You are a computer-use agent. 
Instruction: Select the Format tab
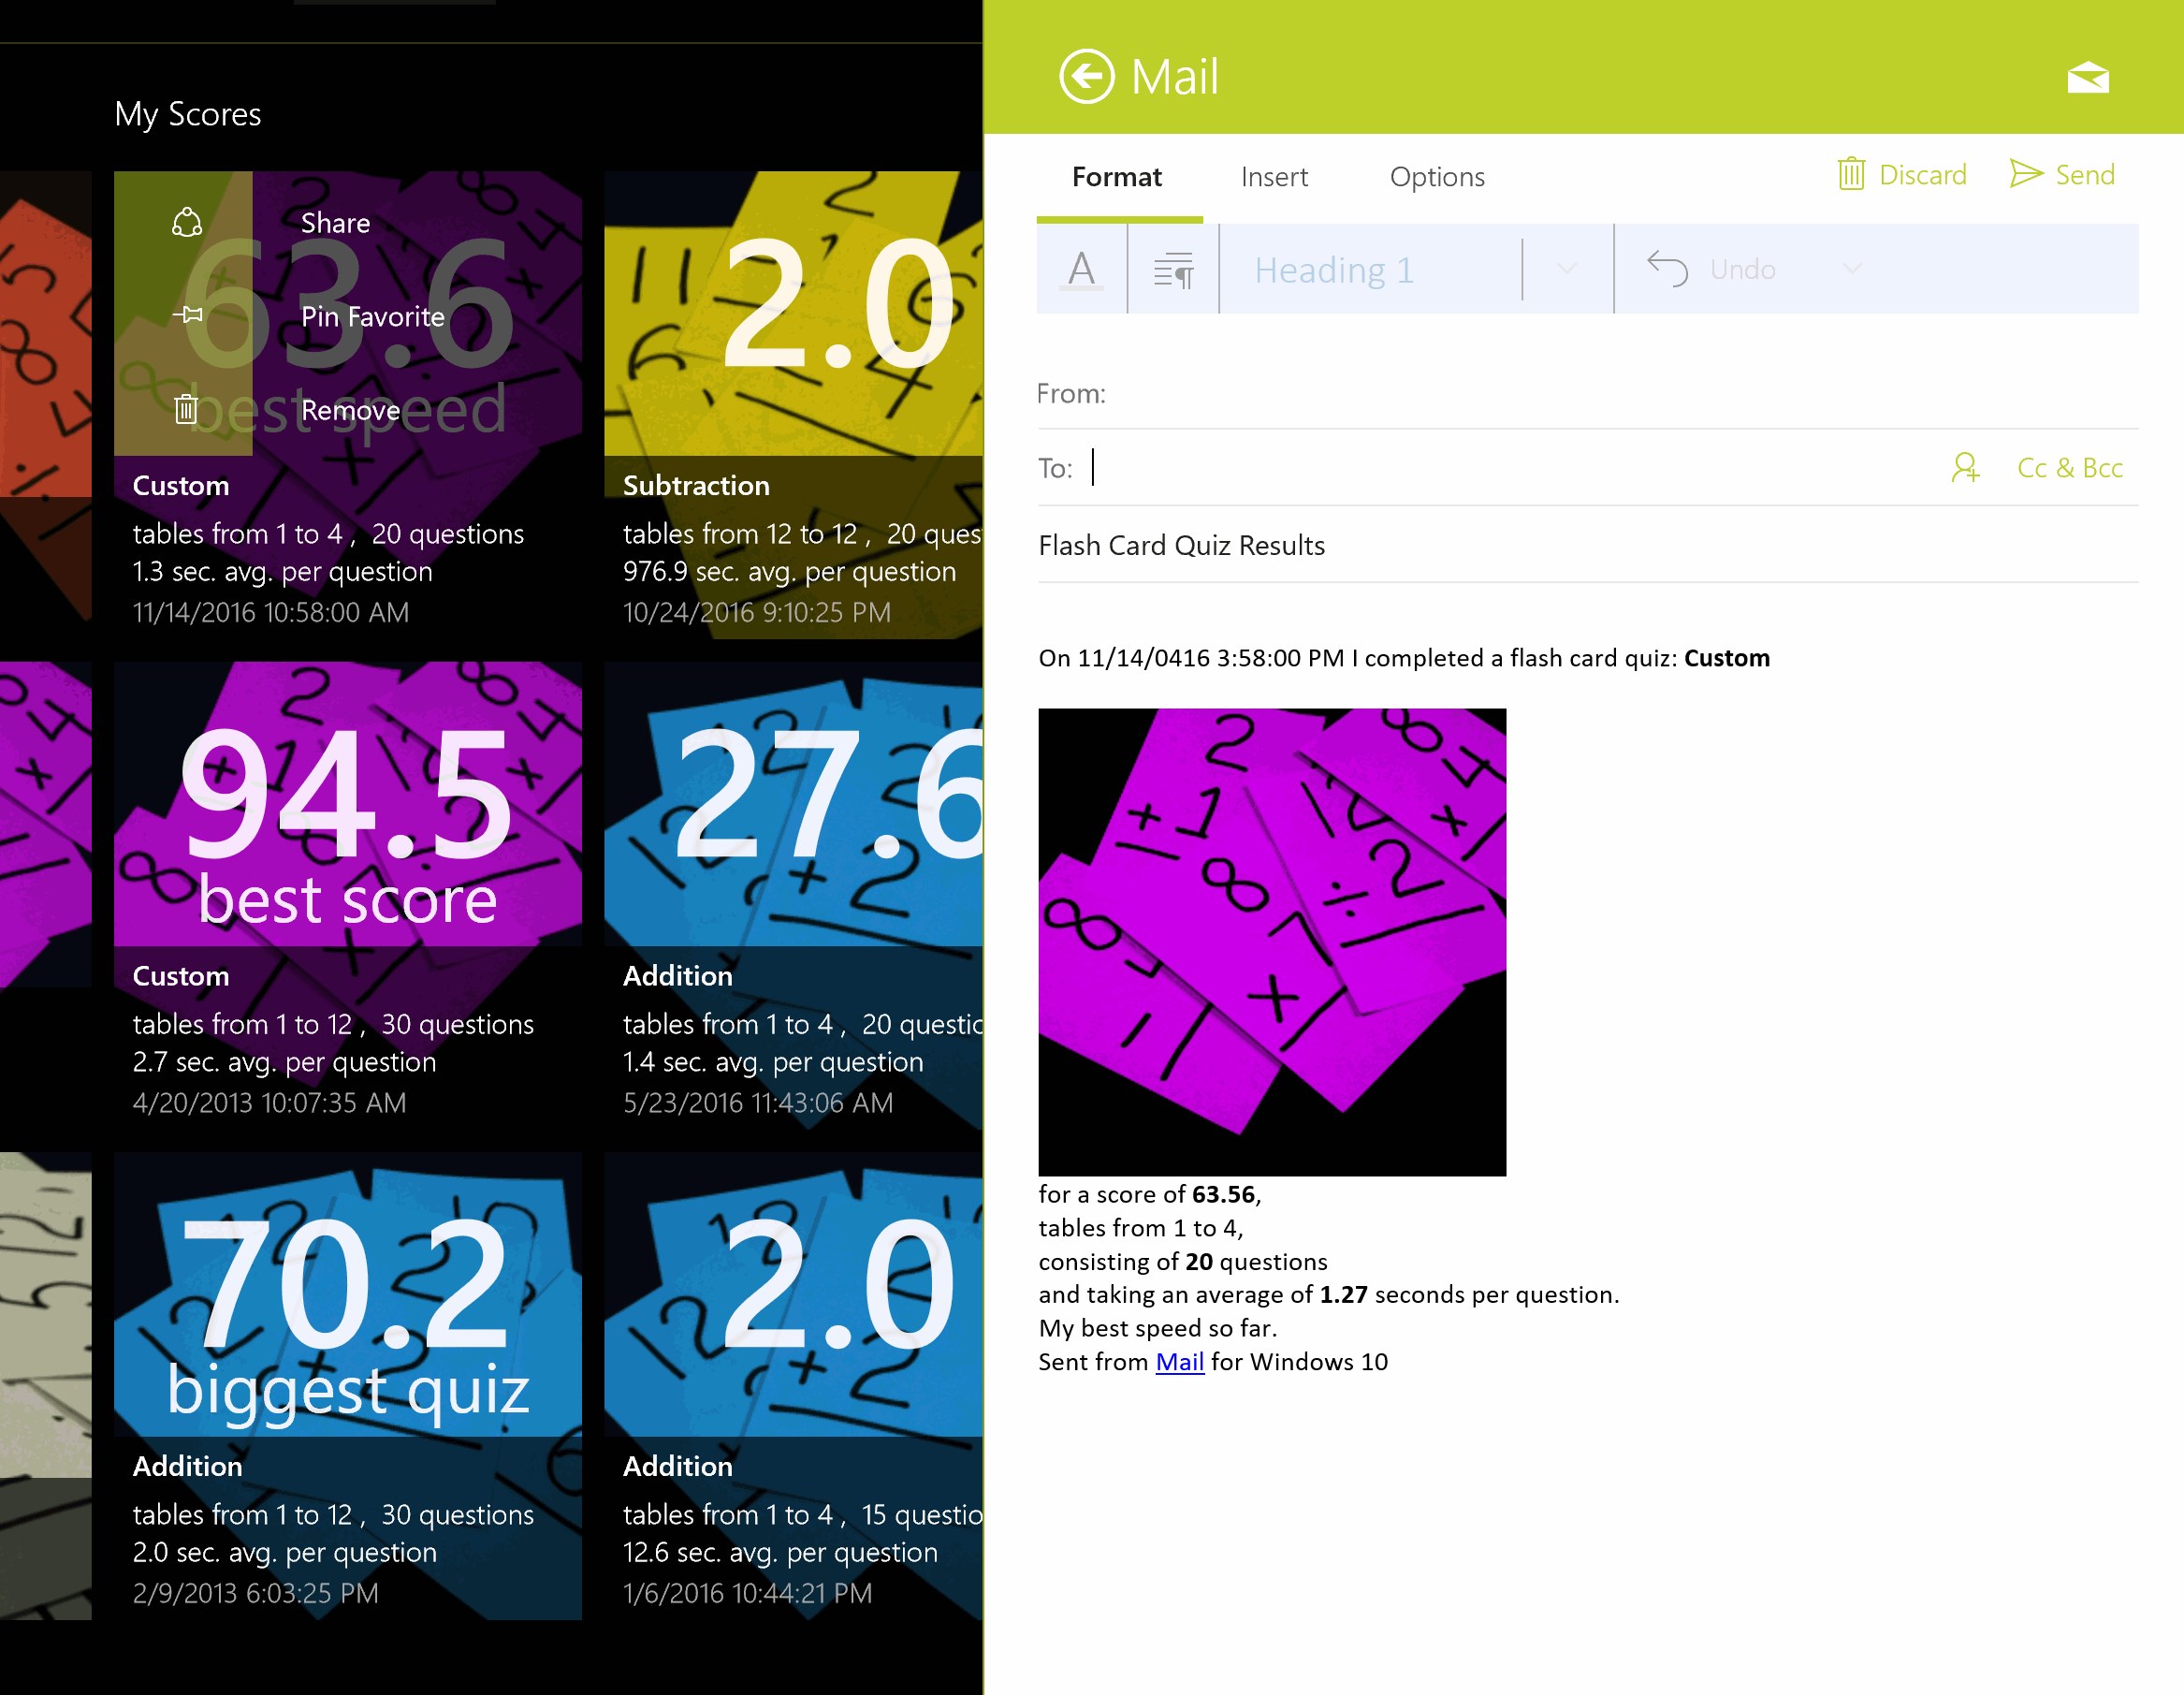[1116, 177]
